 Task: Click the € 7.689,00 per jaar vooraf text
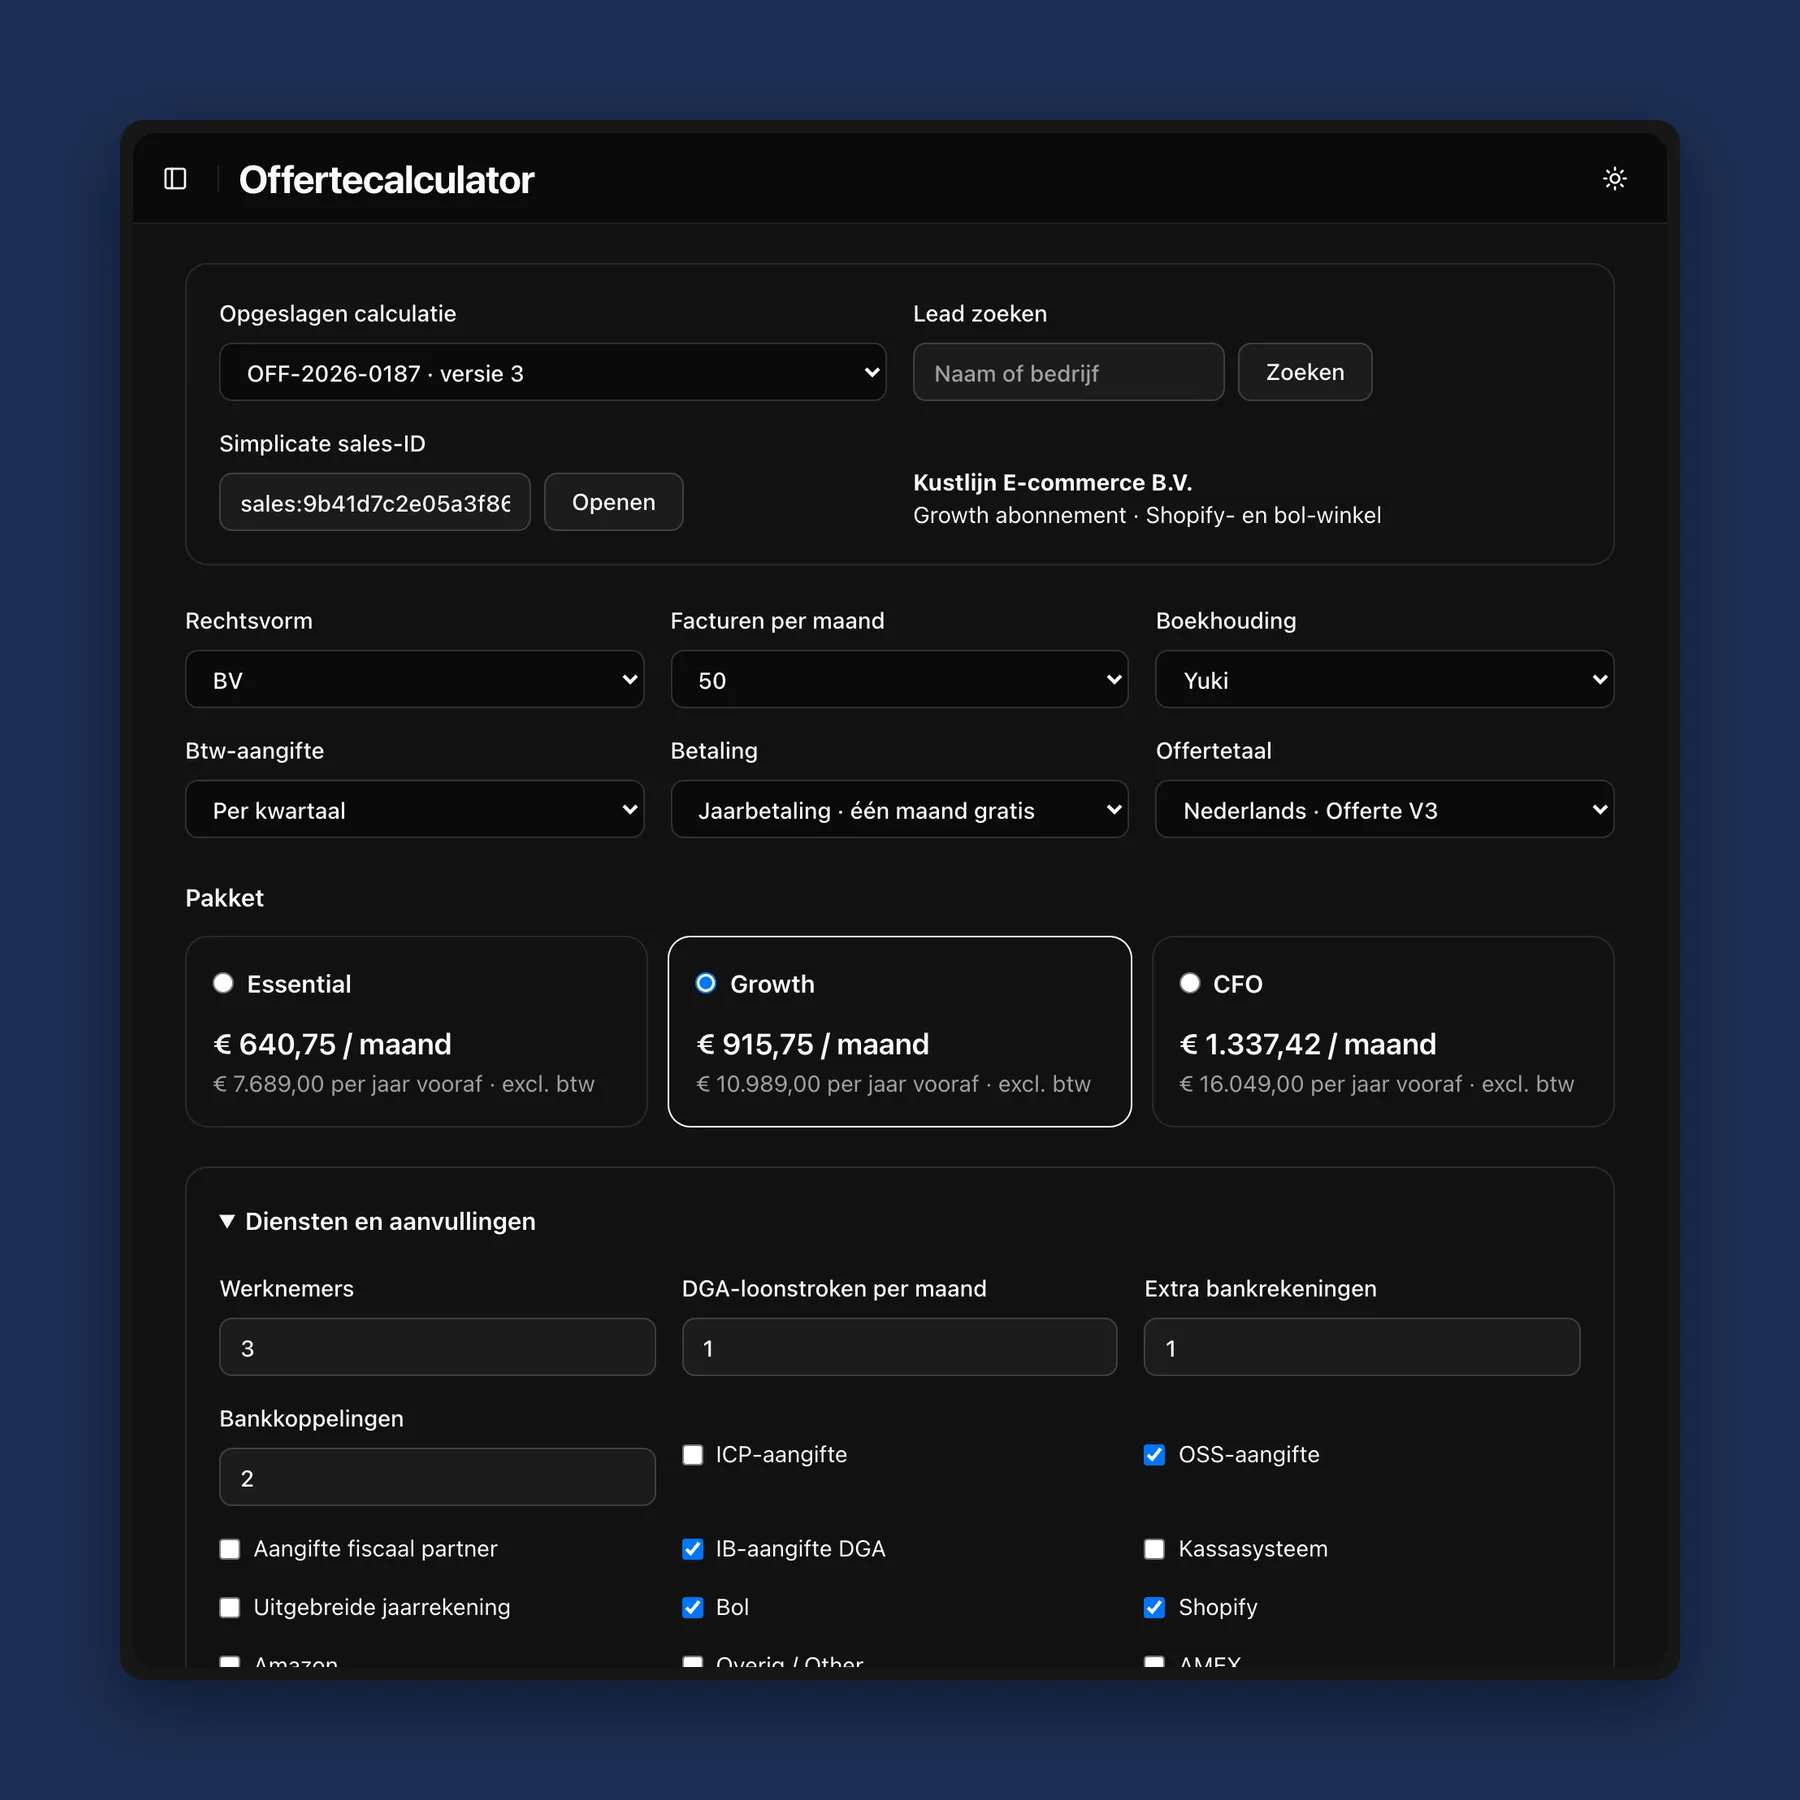(x=348, y=1084)
